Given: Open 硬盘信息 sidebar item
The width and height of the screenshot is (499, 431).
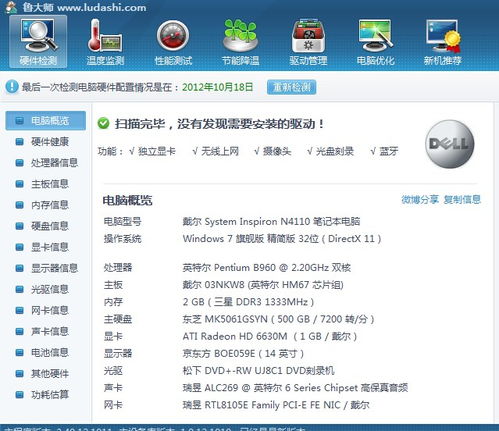Looking at the screenshot, I should tap(46, 226).
